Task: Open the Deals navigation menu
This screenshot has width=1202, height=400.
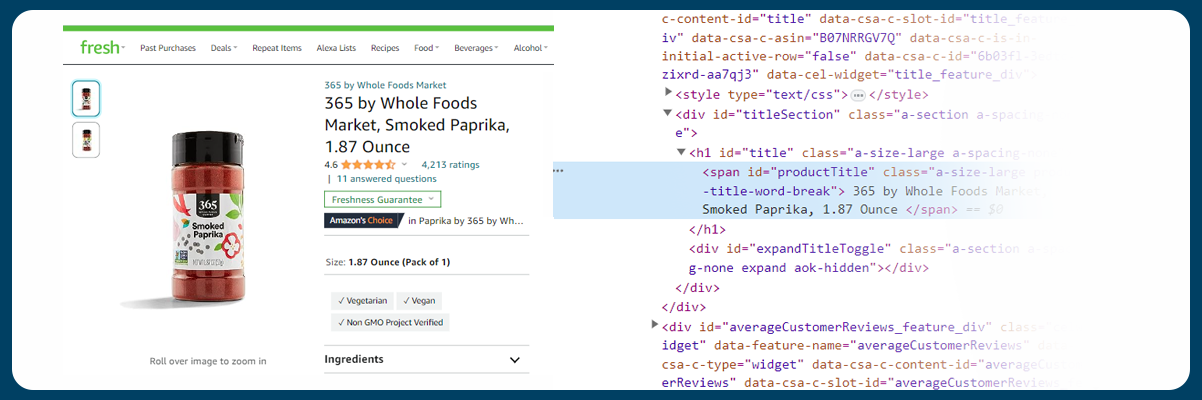Action: [x=225, y=48]
